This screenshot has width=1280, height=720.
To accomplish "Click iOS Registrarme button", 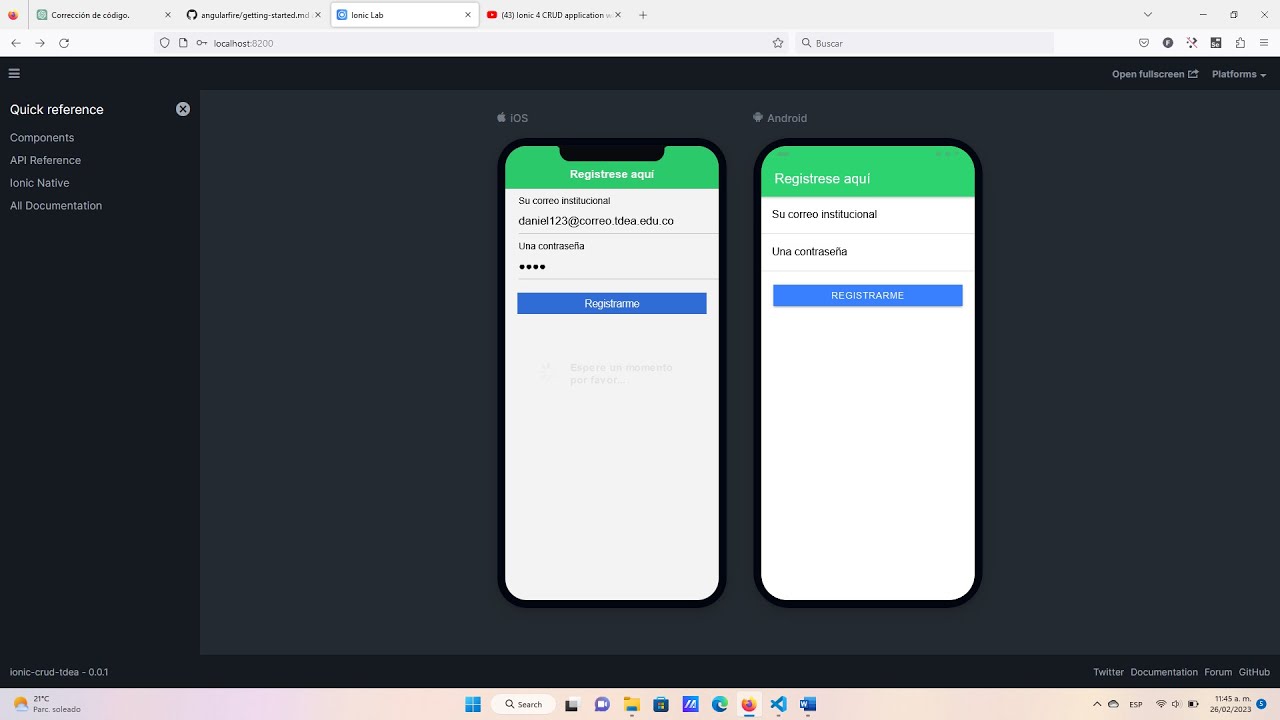I will pos(612,303).
